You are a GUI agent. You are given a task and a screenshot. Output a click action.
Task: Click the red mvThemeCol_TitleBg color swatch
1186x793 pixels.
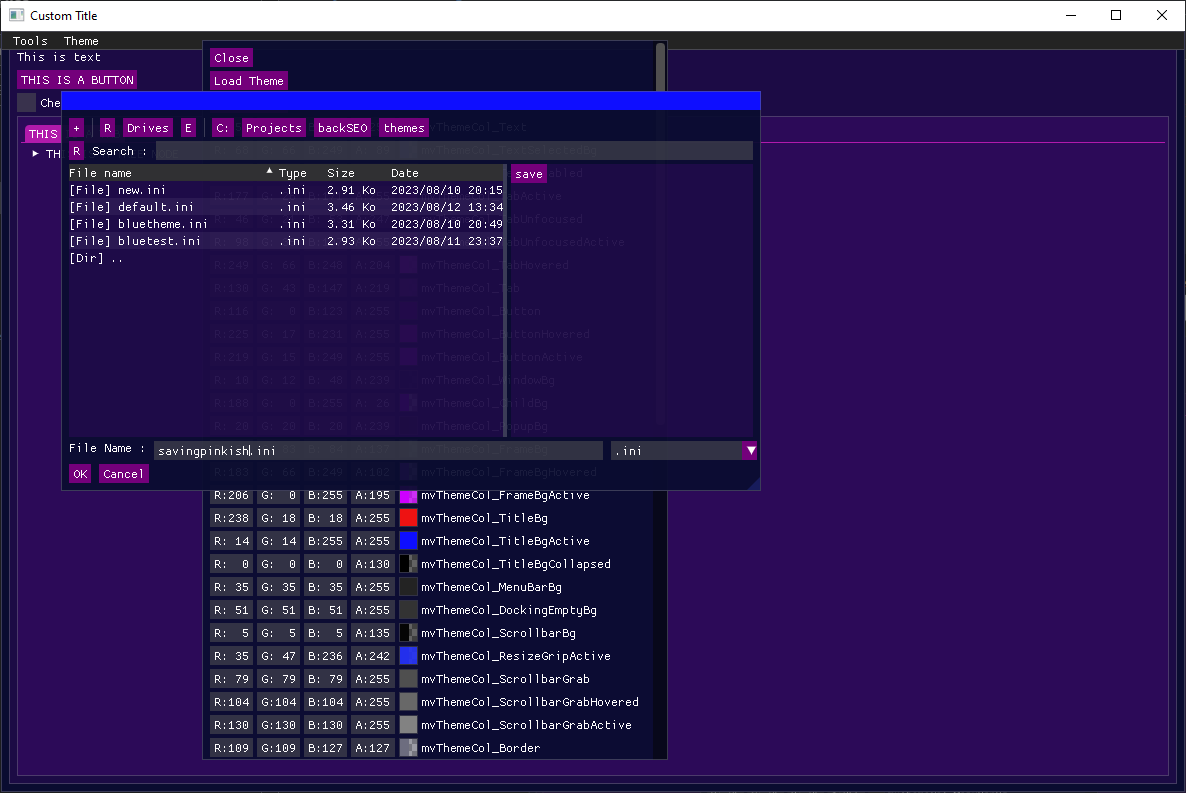(x=407, y=517)
